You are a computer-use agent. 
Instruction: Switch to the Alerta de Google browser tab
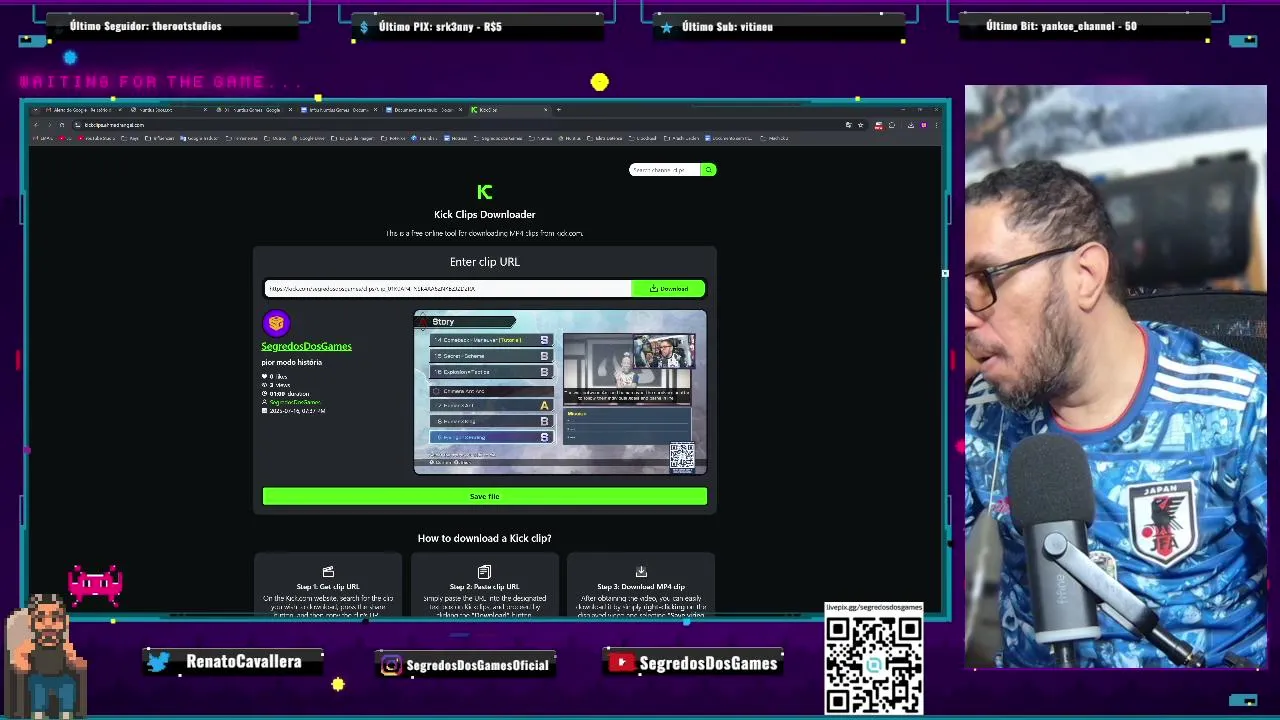(x=82, y=109)
